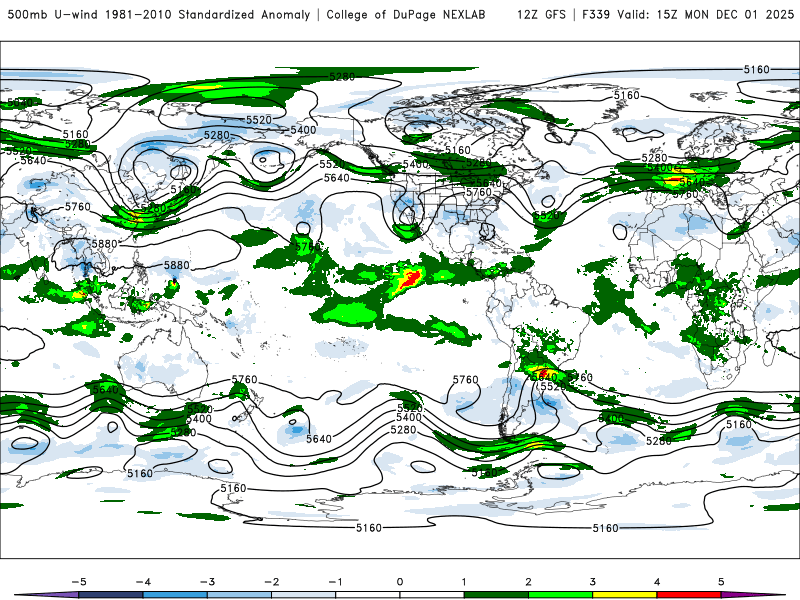Click the '5040' contour label
800x600 pixels.
pos(20,103)
